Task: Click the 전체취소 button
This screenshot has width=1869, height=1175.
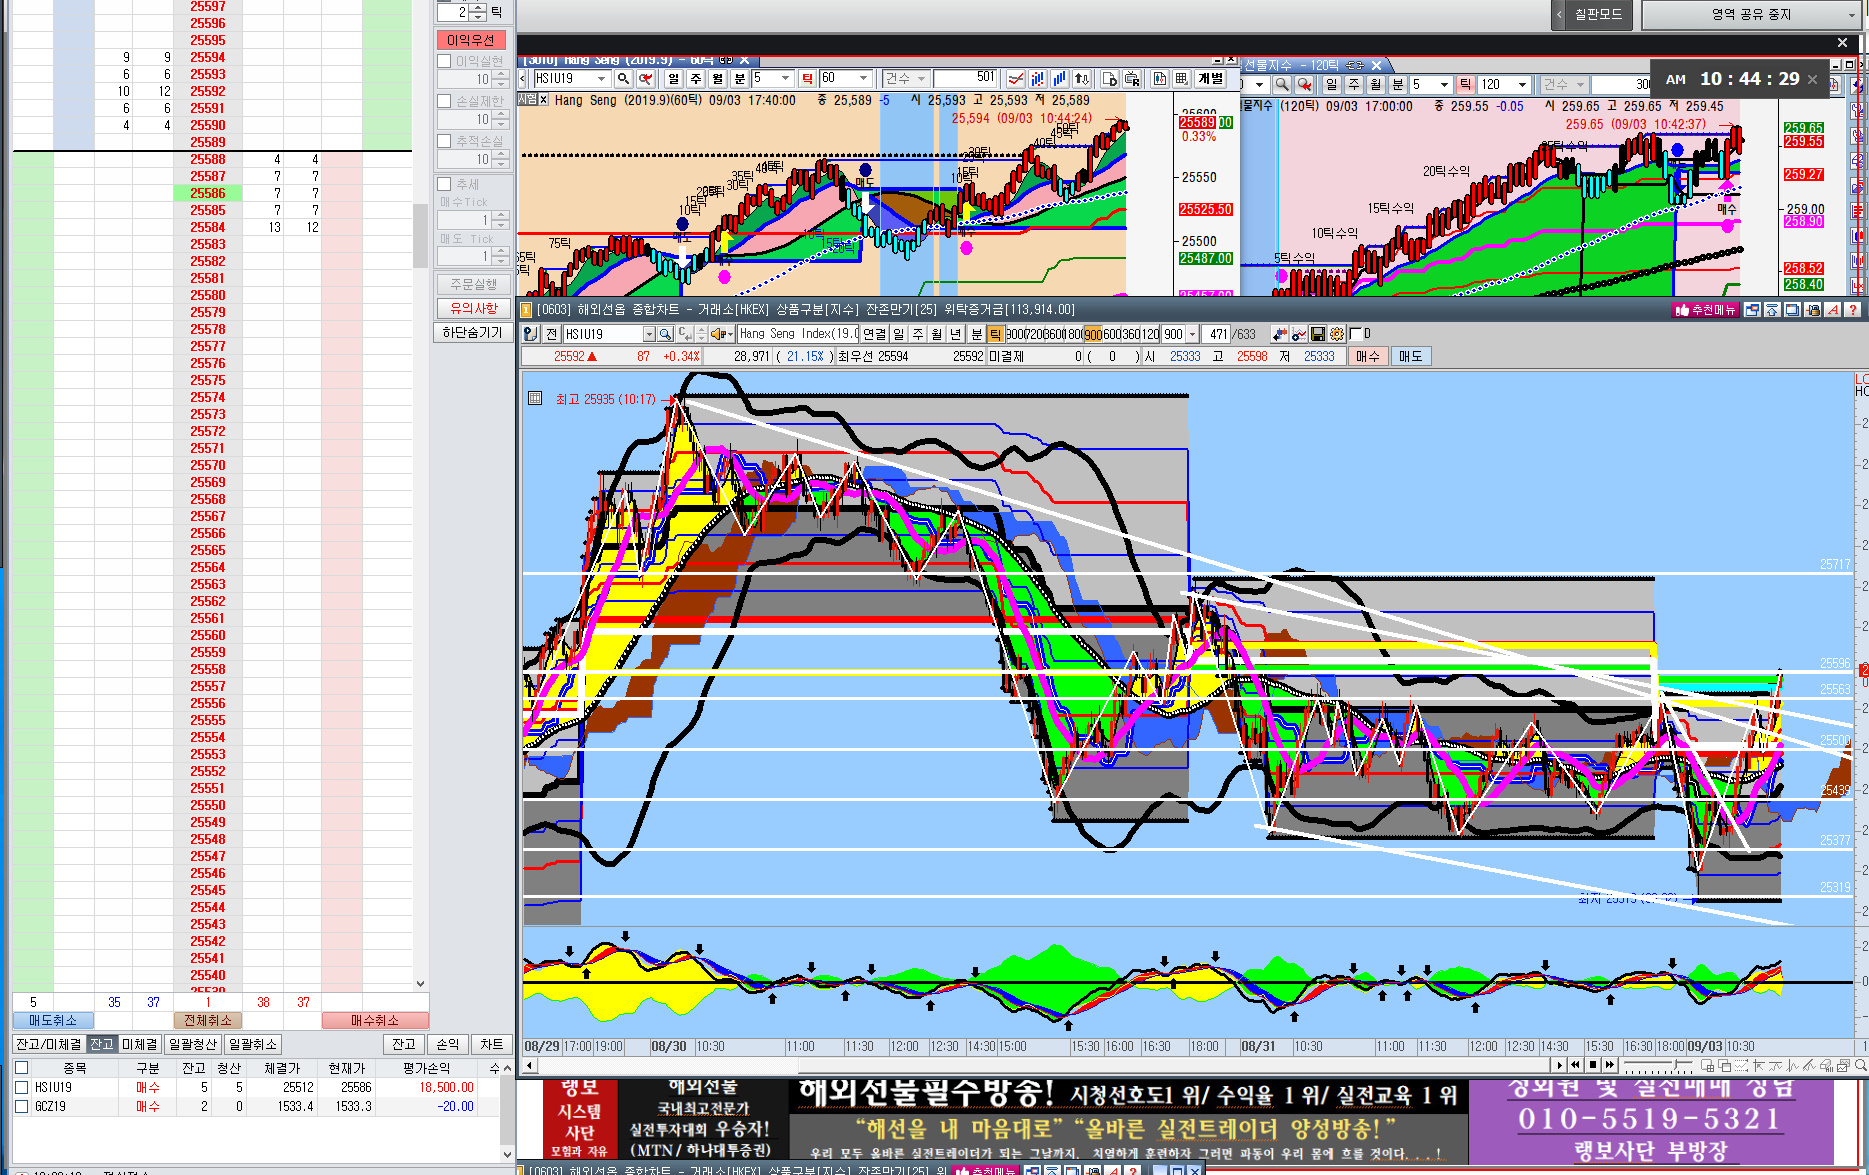Action: click(x=208, y=1020)
